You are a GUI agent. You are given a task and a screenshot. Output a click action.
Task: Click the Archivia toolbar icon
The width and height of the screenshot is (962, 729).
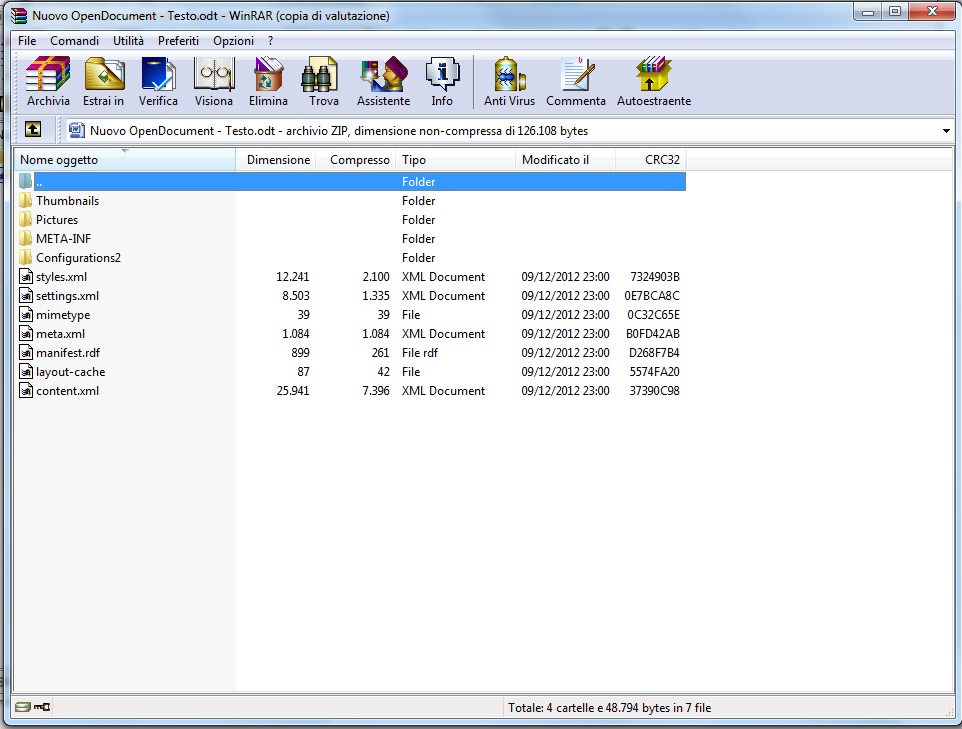(48, 74)
